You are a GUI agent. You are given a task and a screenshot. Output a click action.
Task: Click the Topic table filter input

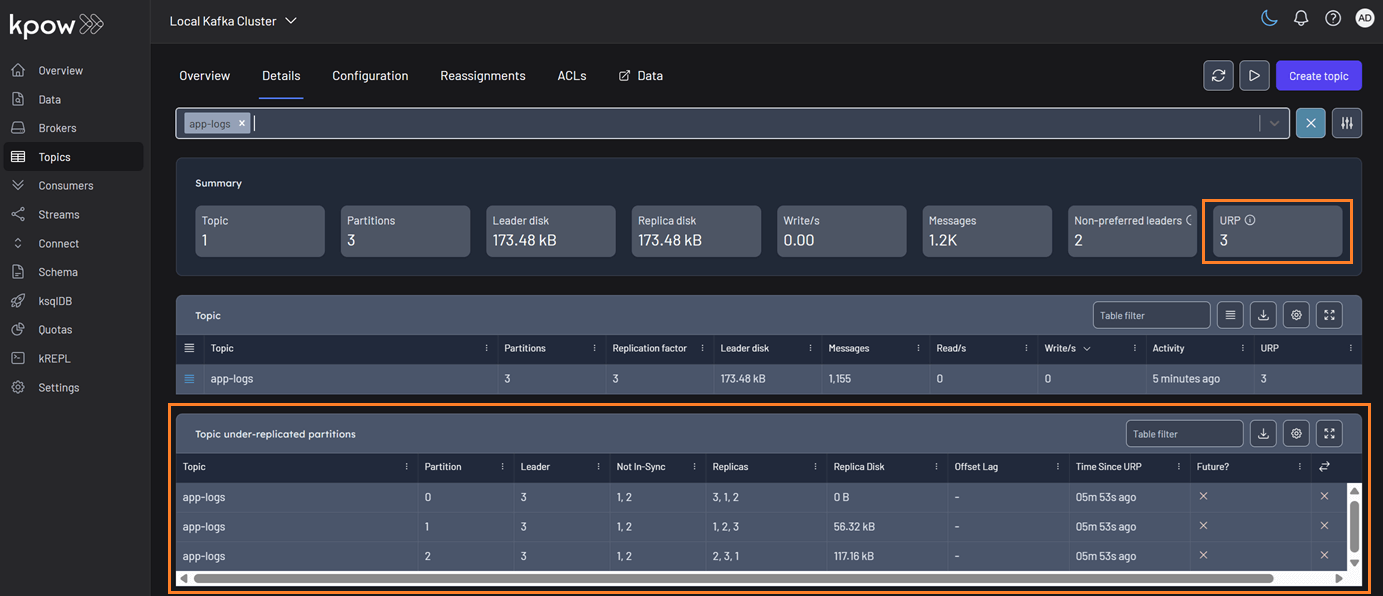pos(1151,315)
